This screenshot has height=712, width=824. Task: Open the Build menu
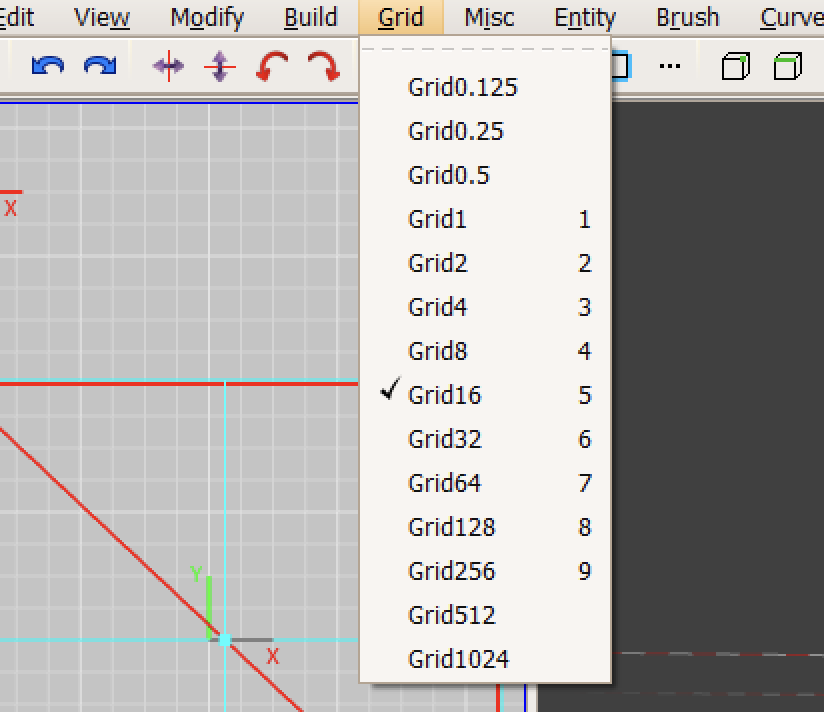tap(311, 17)
